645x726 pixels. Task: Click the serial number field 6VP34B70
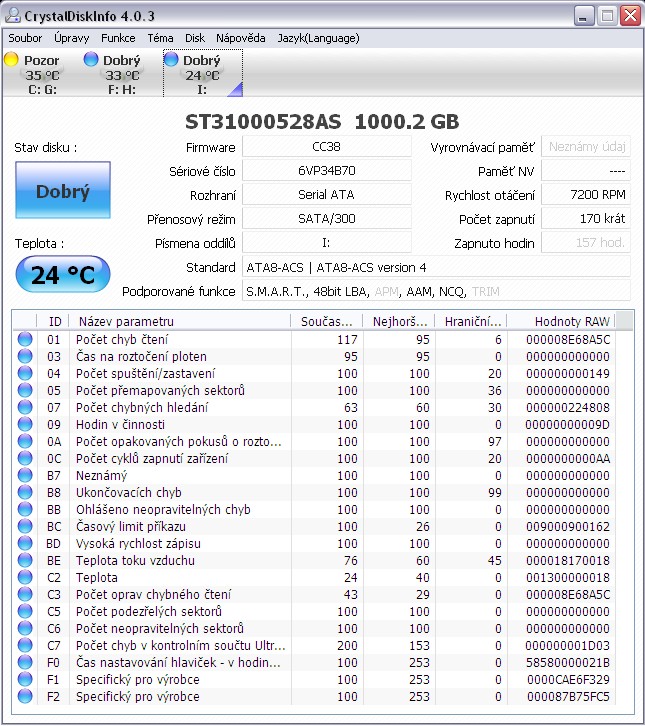(x=327, y=171)
